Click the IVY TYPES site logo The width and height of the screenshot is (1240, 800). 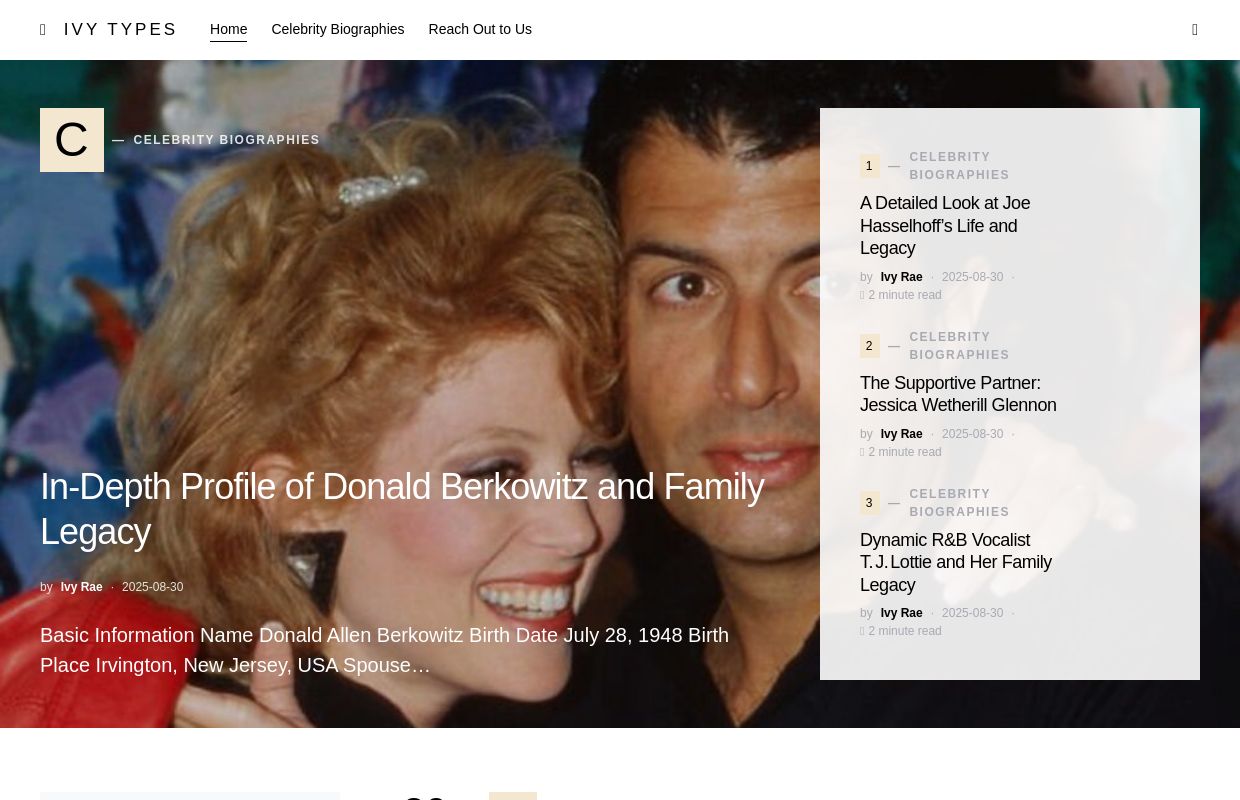point(120,30)
